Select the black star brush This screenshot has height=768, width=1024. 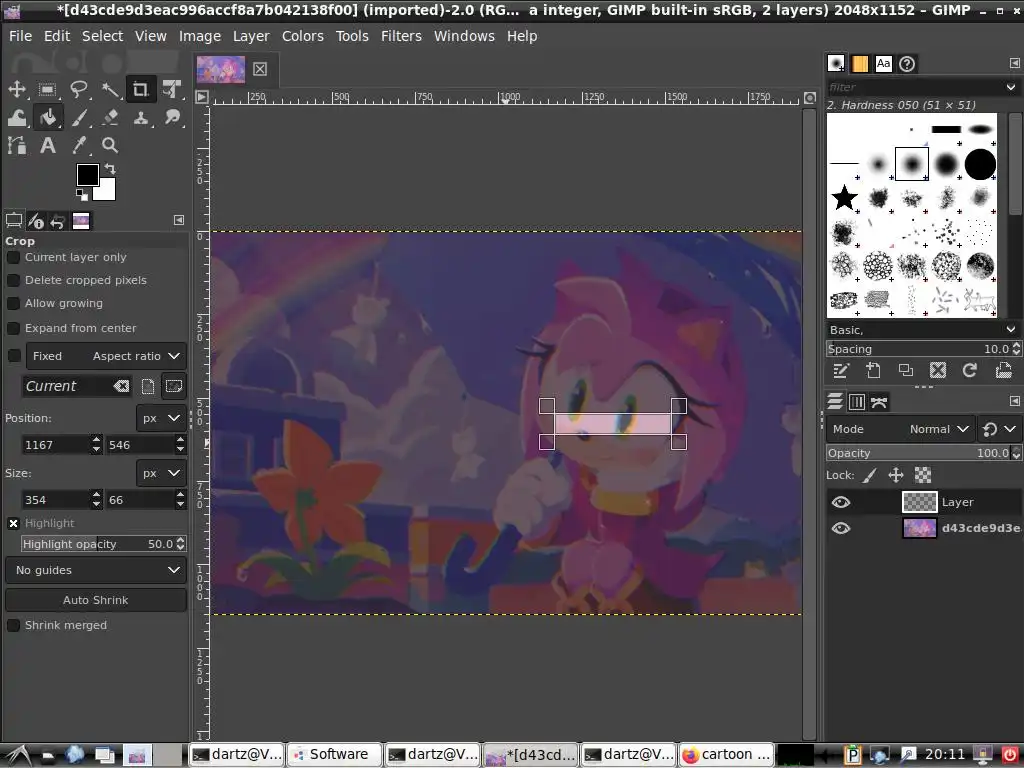click(844, 197)
